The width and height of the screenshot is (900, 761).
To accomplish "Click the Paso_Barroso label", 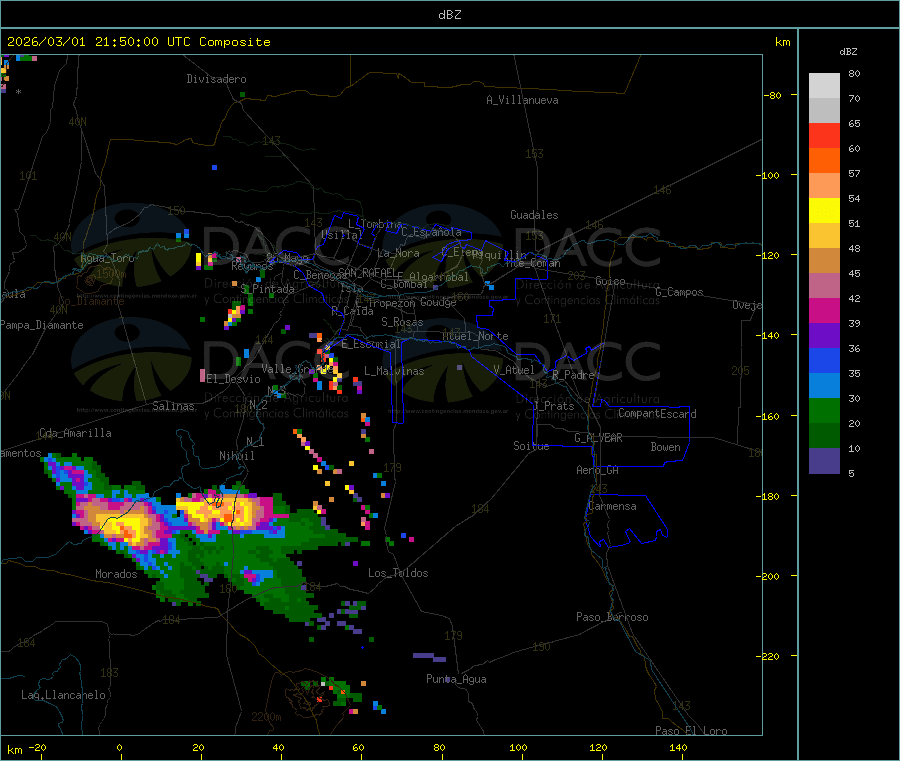I will point(612,617).
